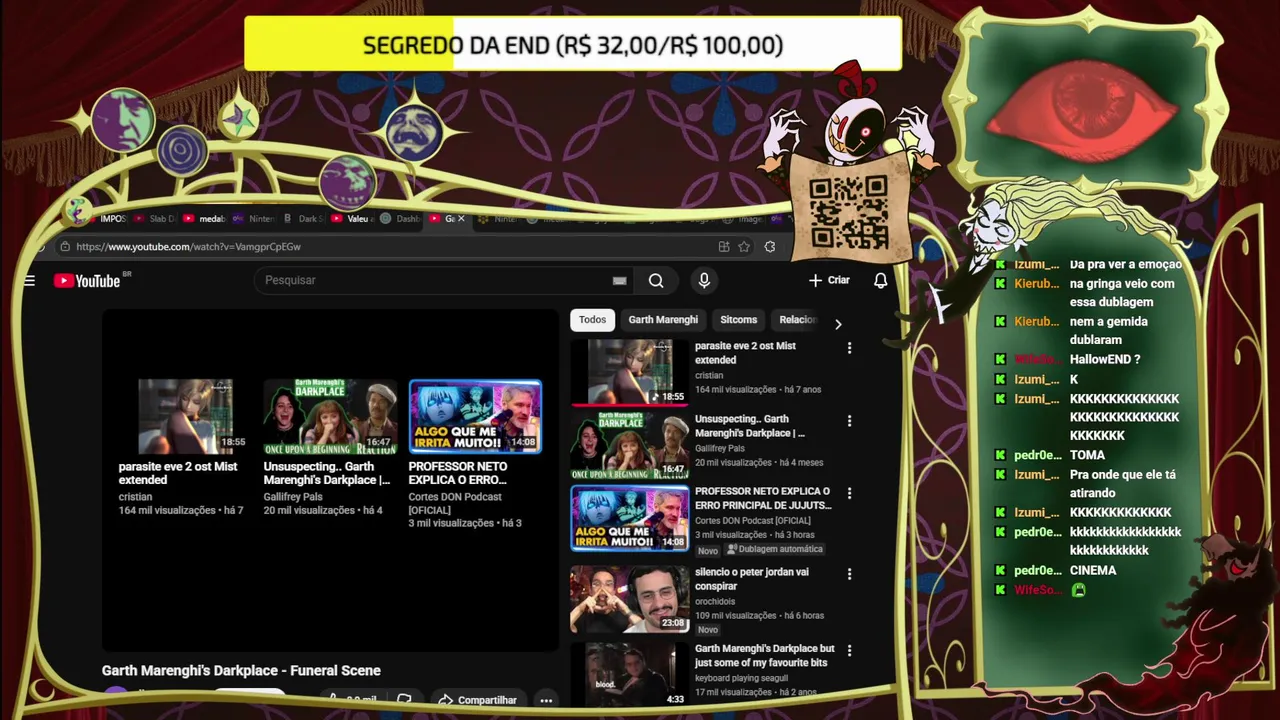Image resolution: width=1280 pixels, height=720 pixels.
Task: Play endscreen Unsuspecting Darkplace suggestion
Action: [330, 416]
